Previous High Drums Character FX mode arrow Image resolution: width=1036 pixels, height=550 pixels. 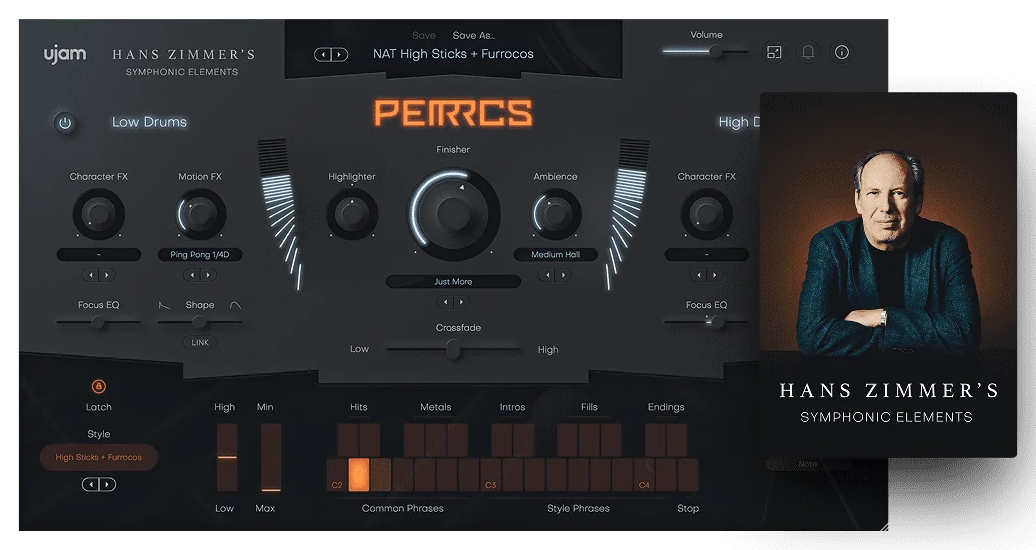coord(698,275)
